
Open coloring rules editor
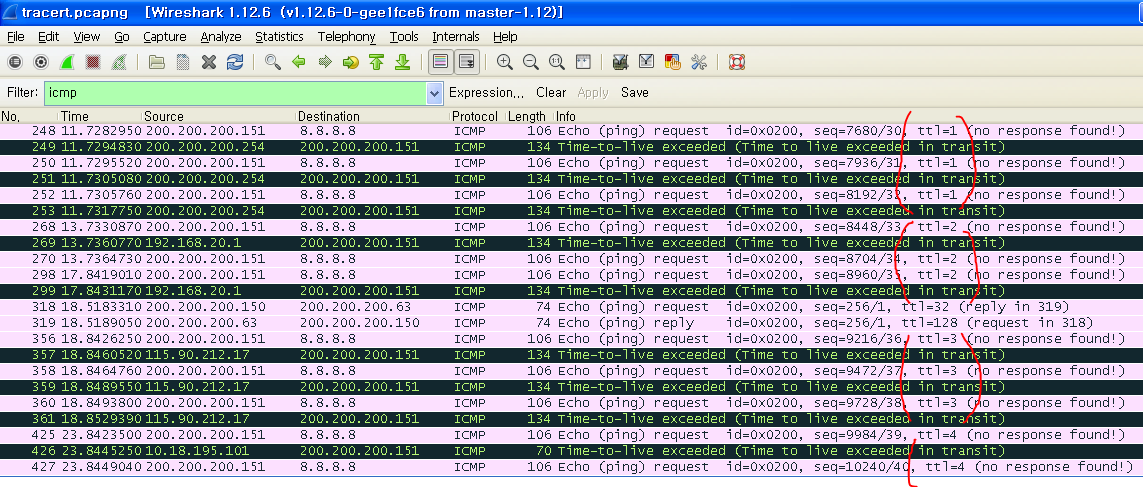tap(673, 63)
